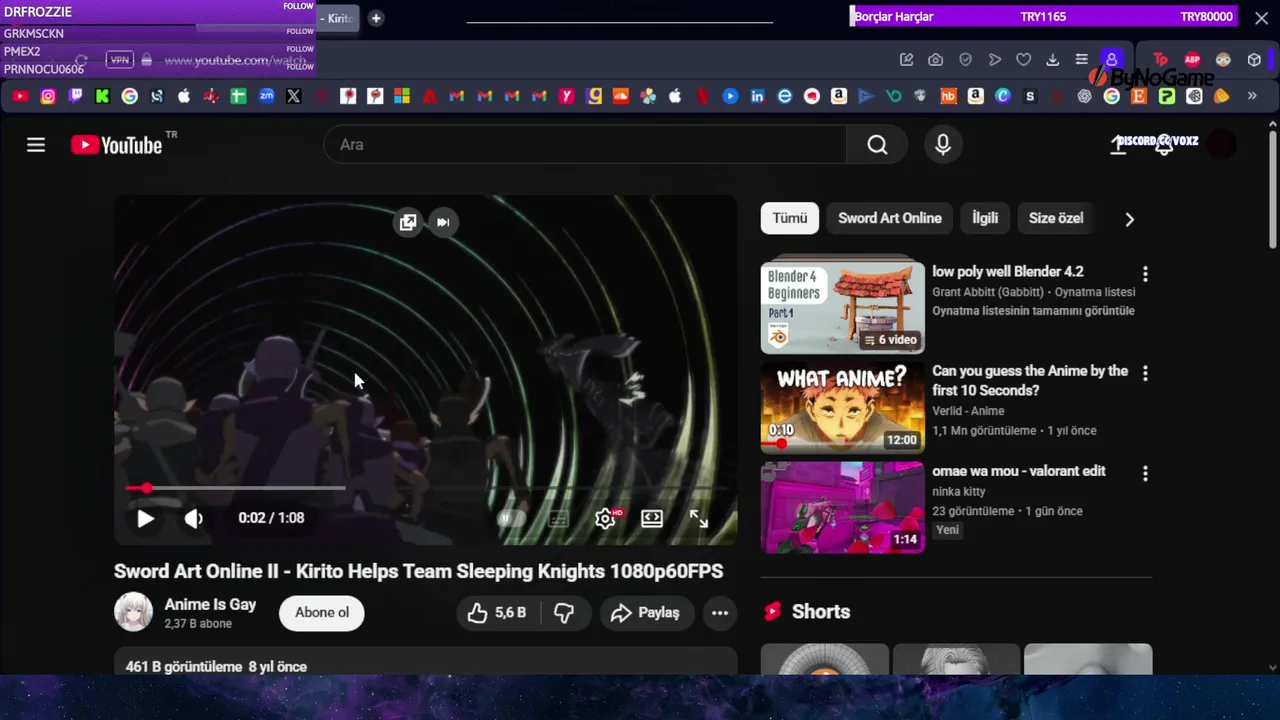
Task: Open options for 'low poly well Blender 4.2'
Action: point(1145,274)
